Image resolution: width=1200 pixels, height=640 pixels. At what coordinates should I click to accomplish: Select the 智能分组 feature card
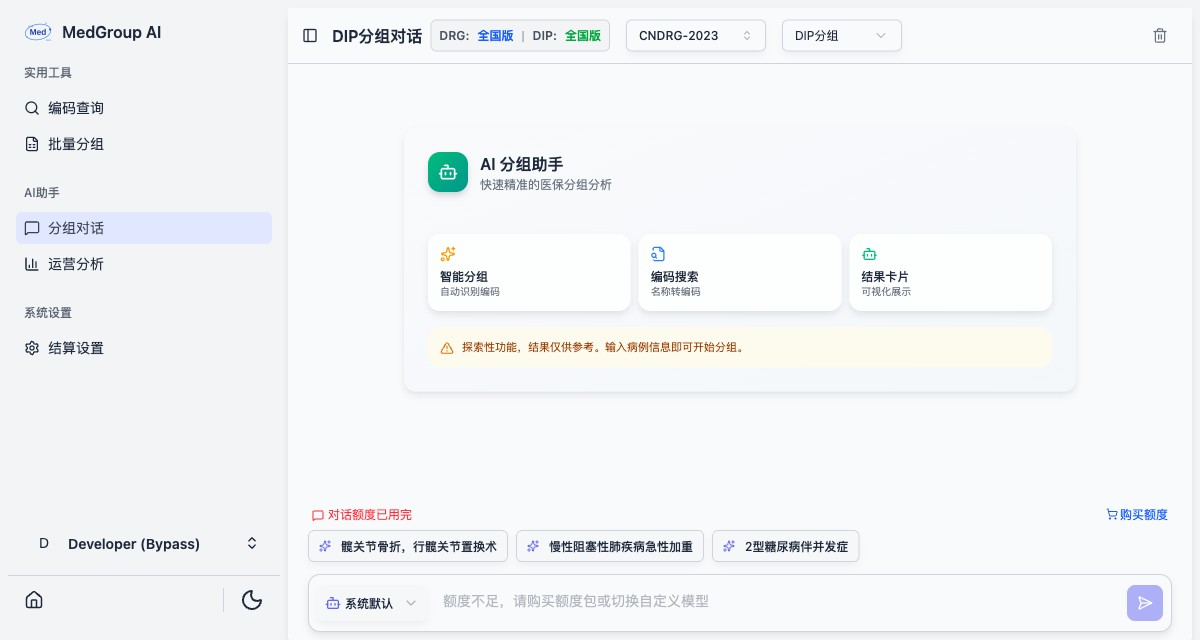[529, 272]
